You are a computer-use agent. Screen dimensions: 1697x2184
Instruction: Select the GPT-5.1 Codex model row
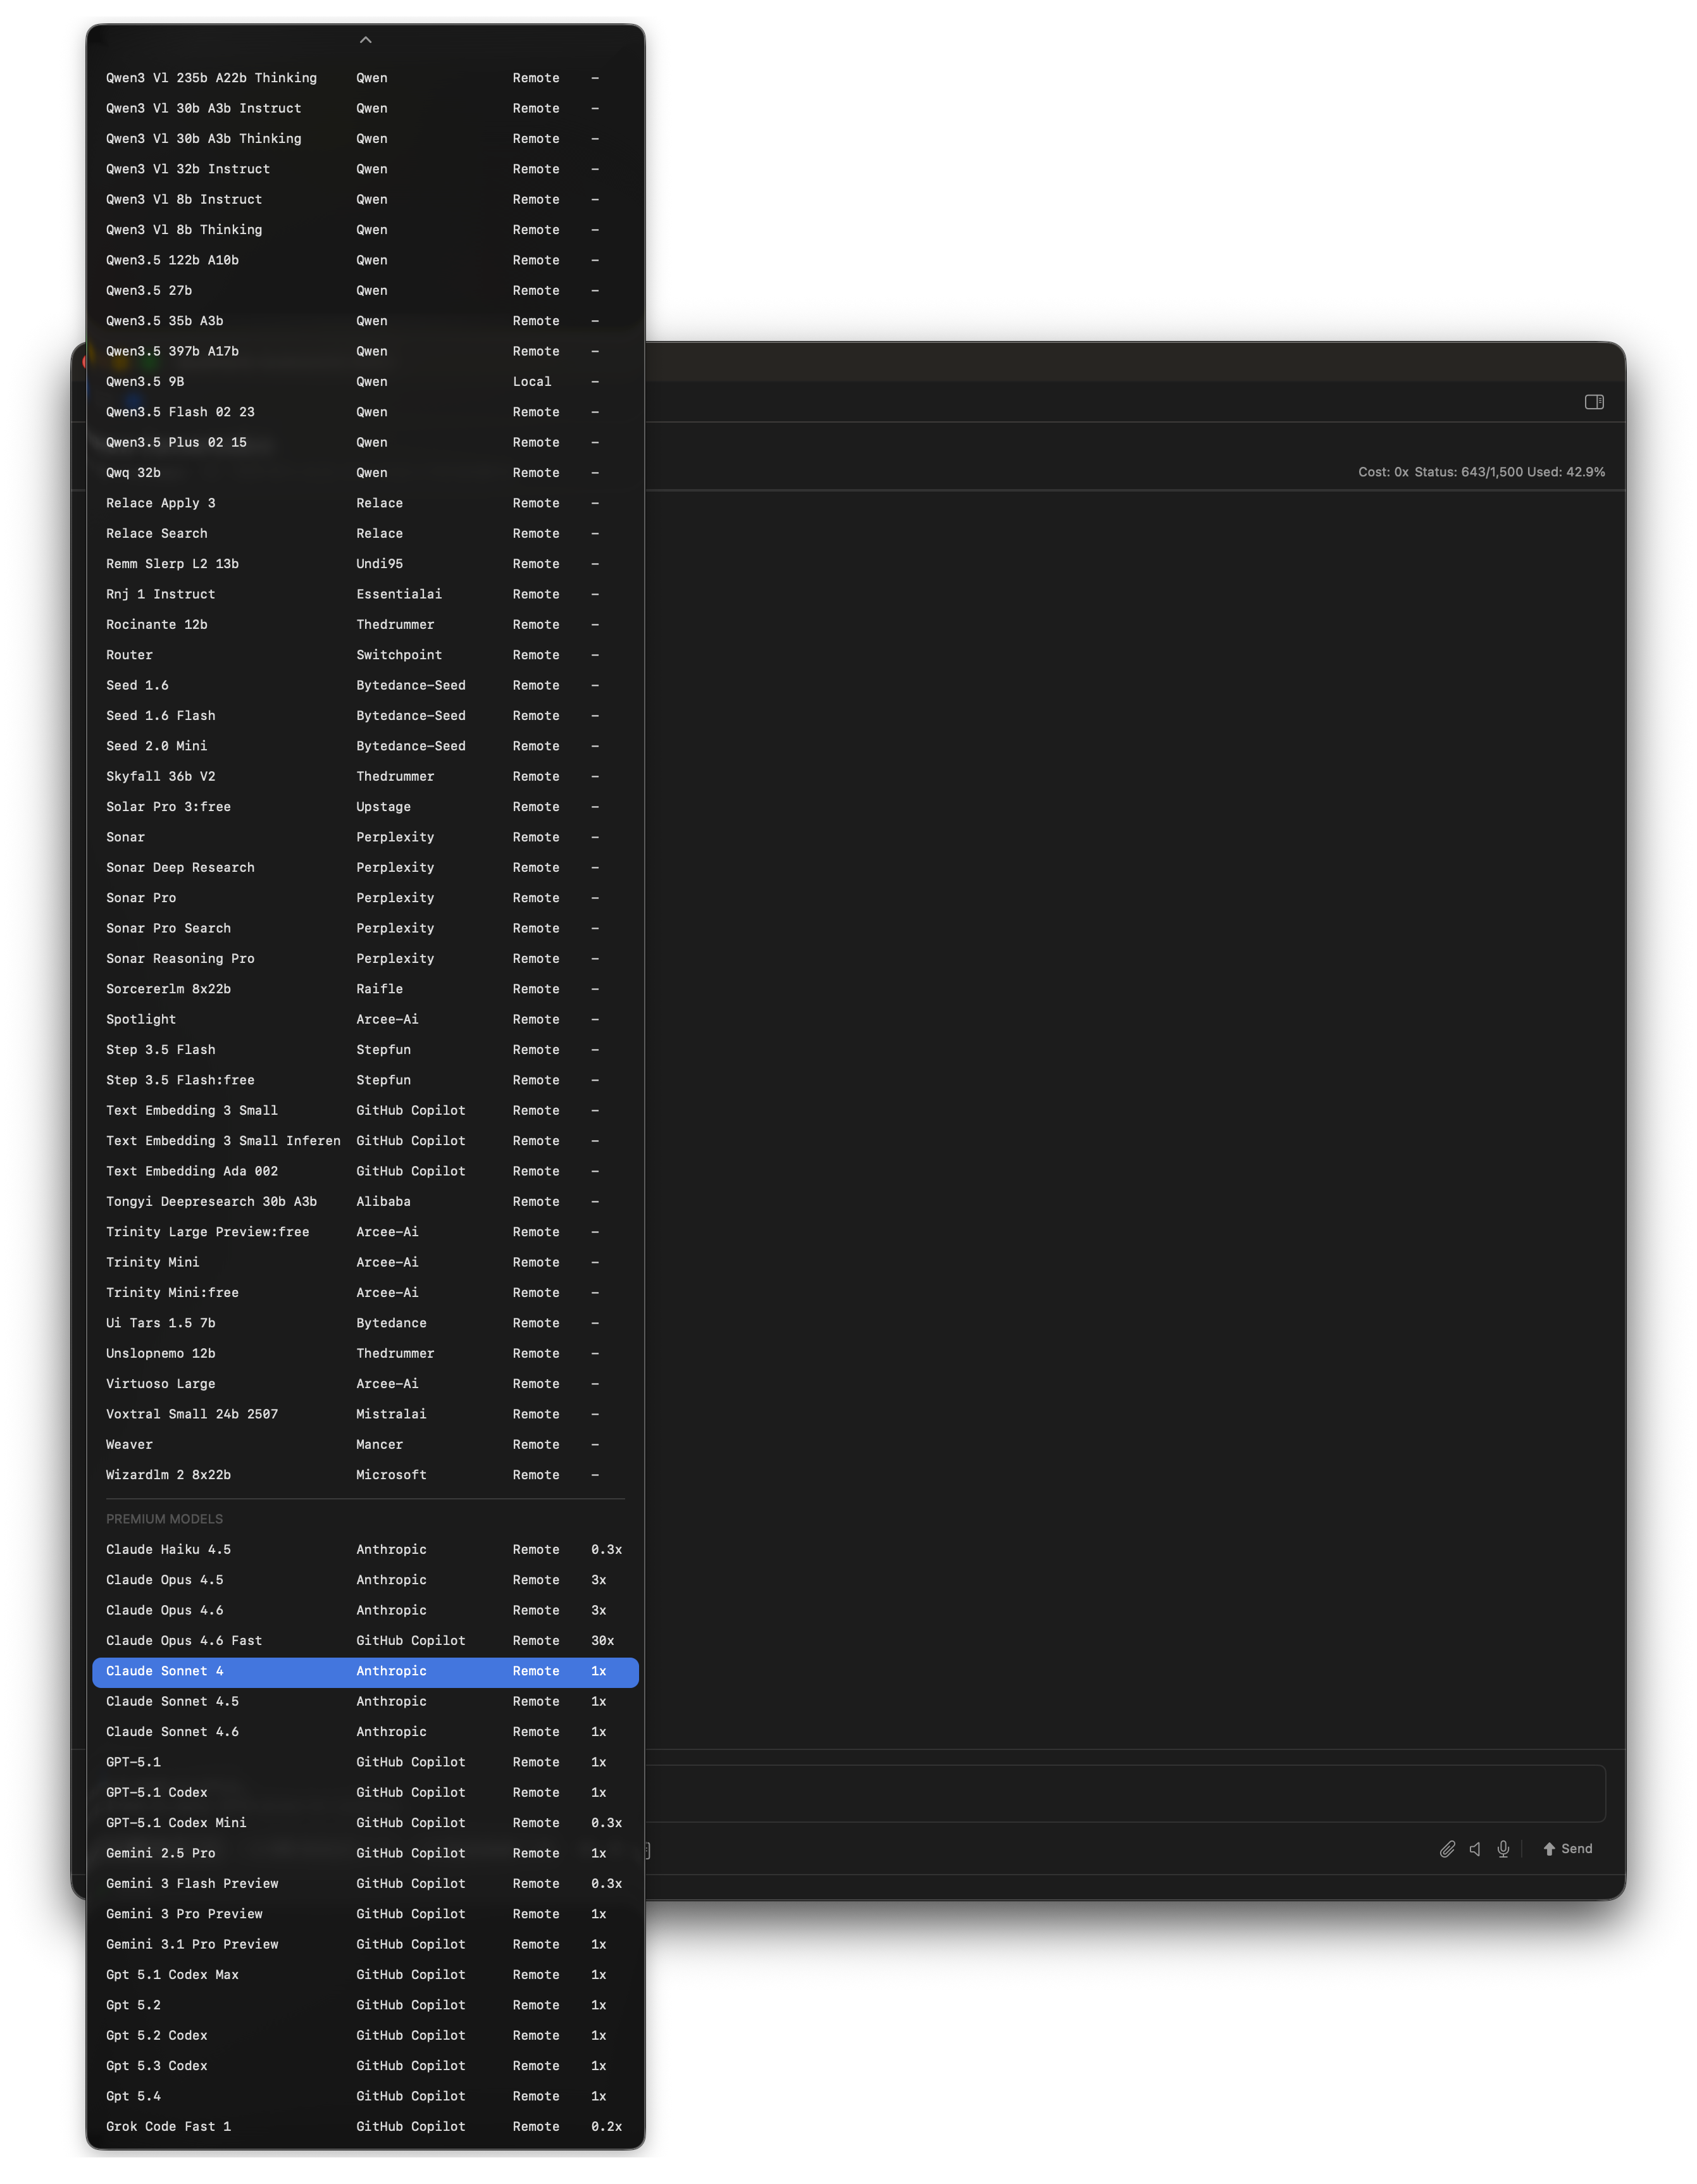click(x=365, y=1793)
